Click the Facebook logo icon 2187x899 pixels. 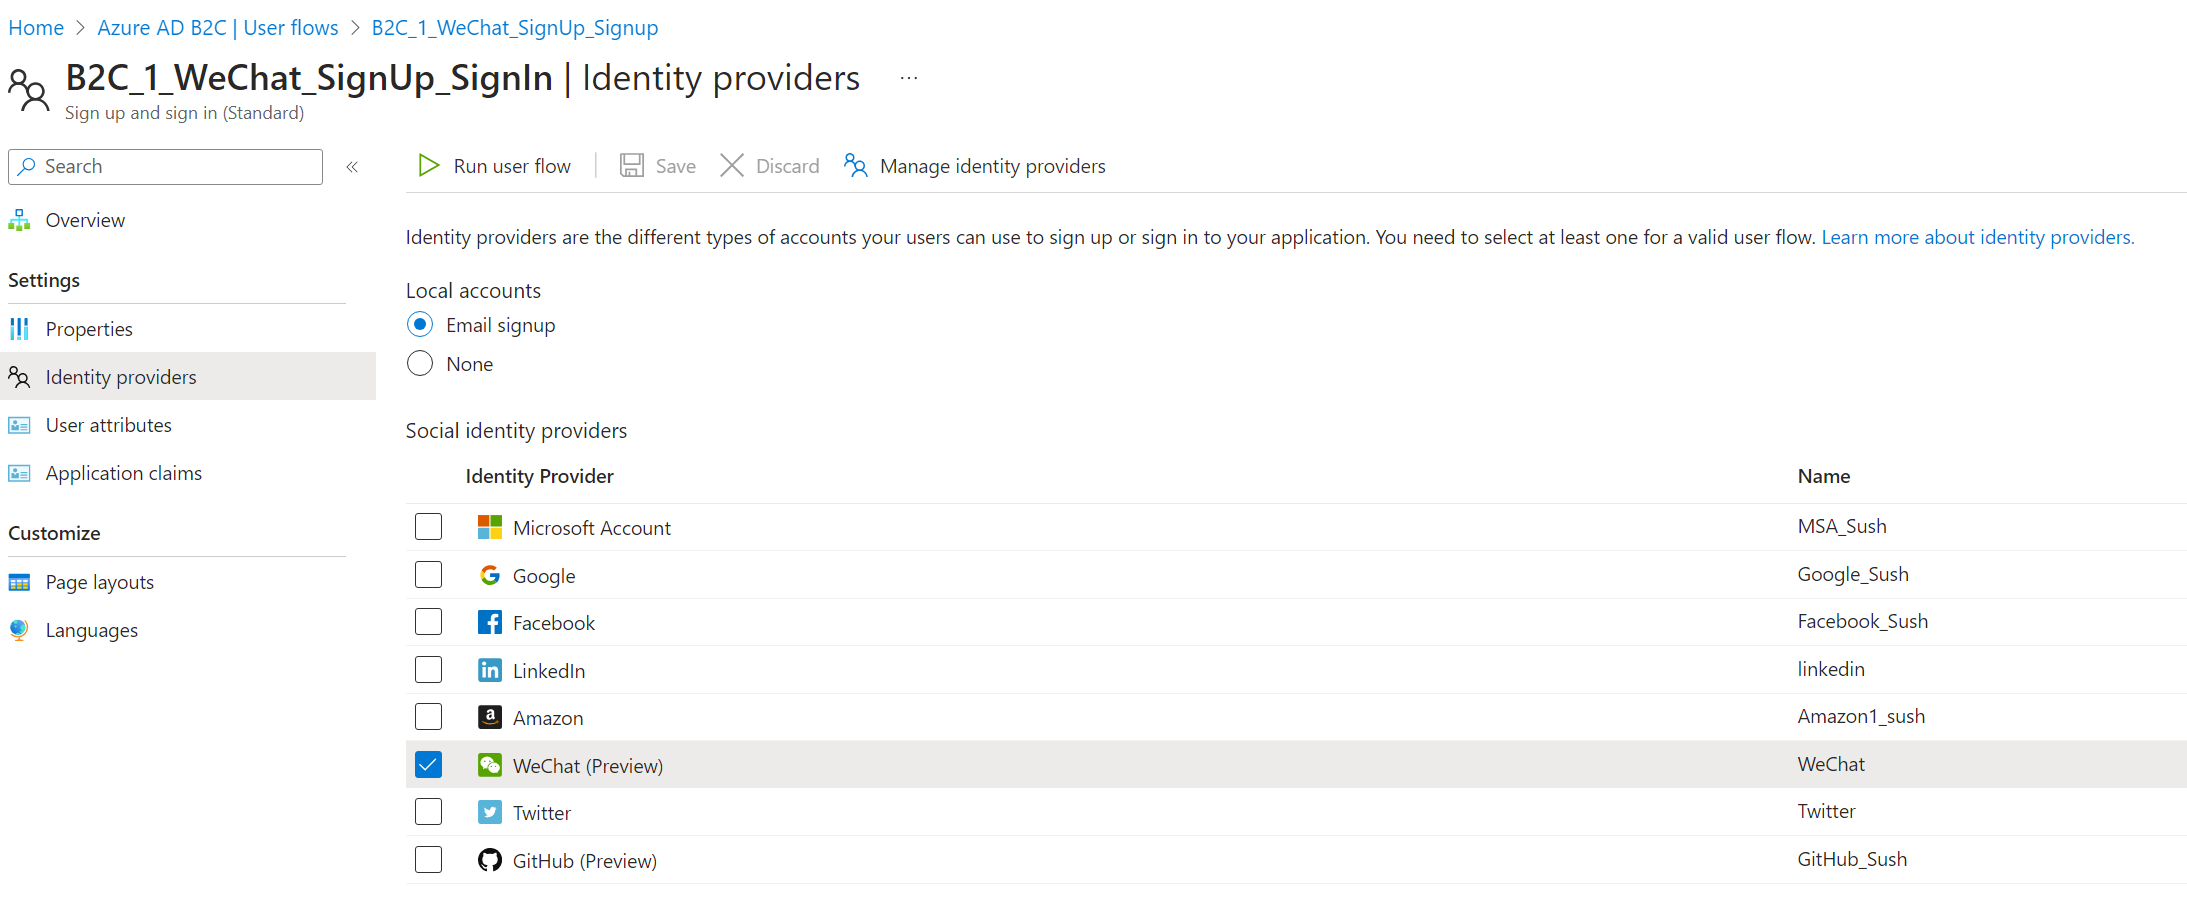[490, 622]
